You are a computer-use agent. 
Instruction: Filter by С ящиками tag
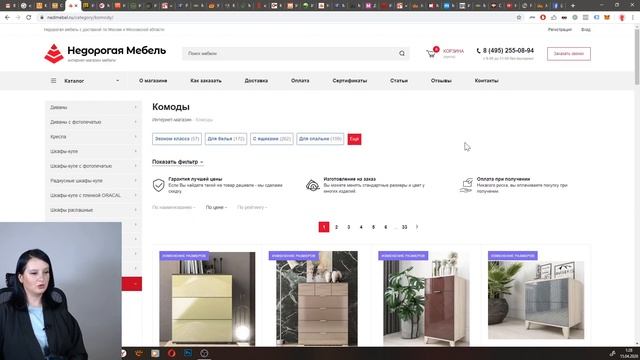pos(272,139)
